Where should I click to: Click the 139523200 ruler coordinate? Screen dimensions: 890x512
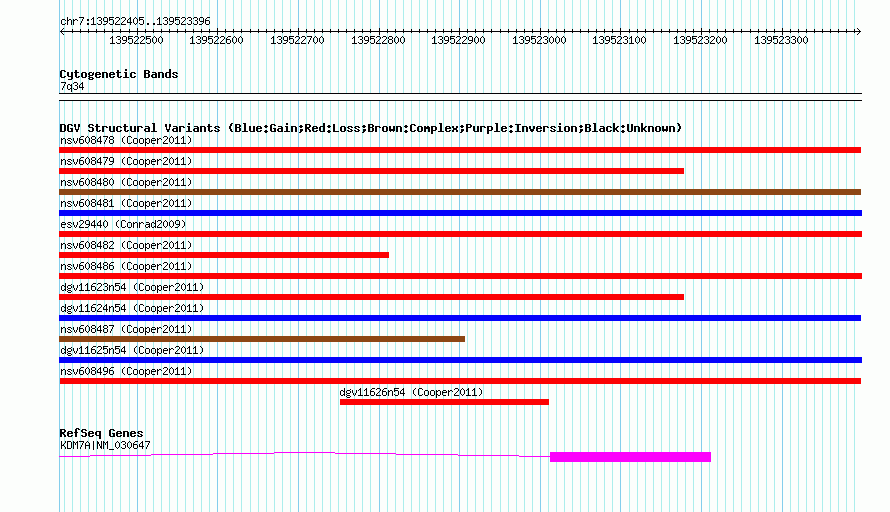[x=700, y=40]
